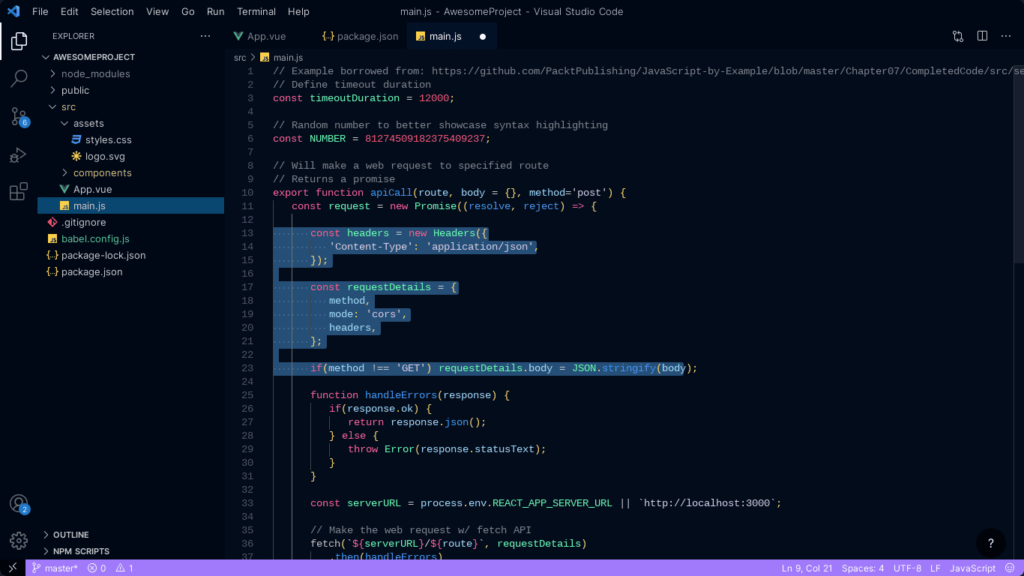
Task: Expand the node_modules folder
Action: pos(94,74)
